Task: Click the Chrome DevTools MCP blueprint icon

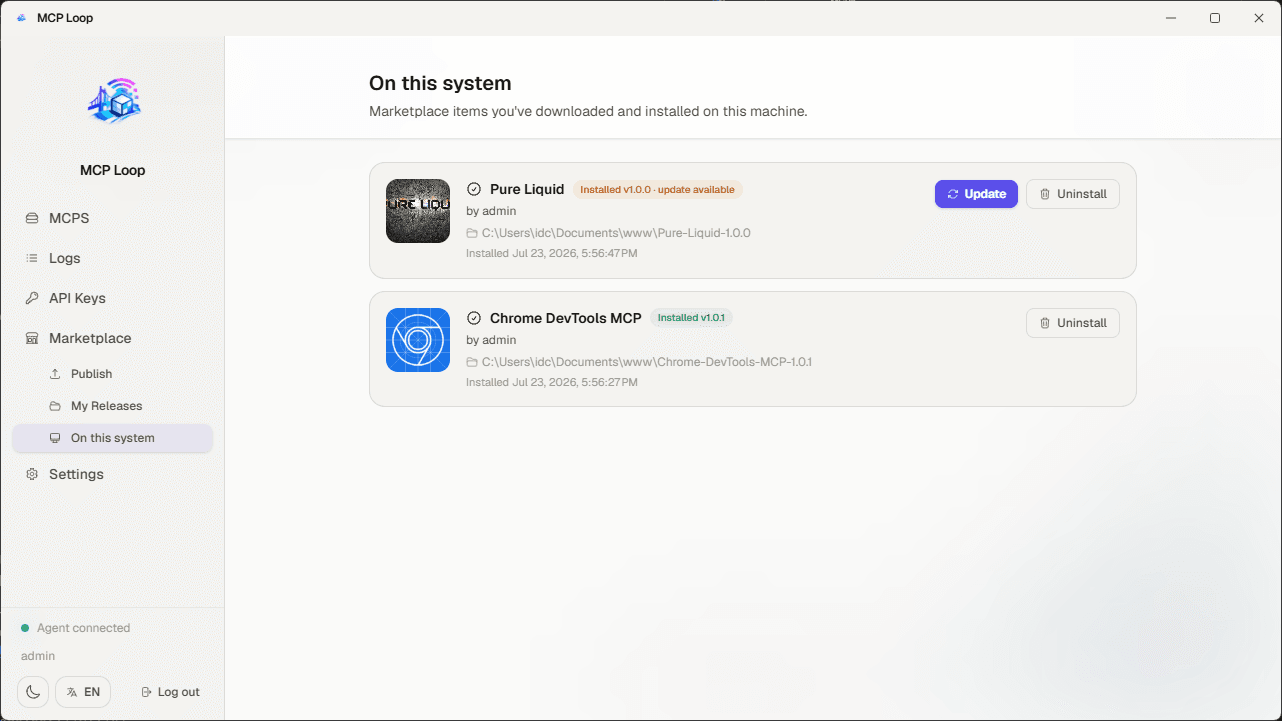Action: tap(418, 340)
